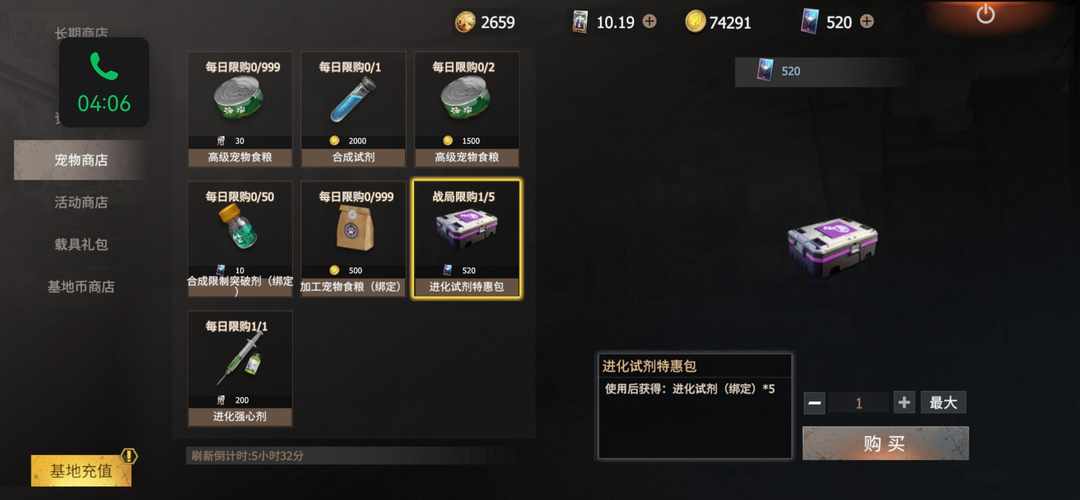The height and width of the screenshot is (500, 1080).
Task: Click the gold coin icon next to 74291
Action: pyautogui.click(x=696, y=21)
